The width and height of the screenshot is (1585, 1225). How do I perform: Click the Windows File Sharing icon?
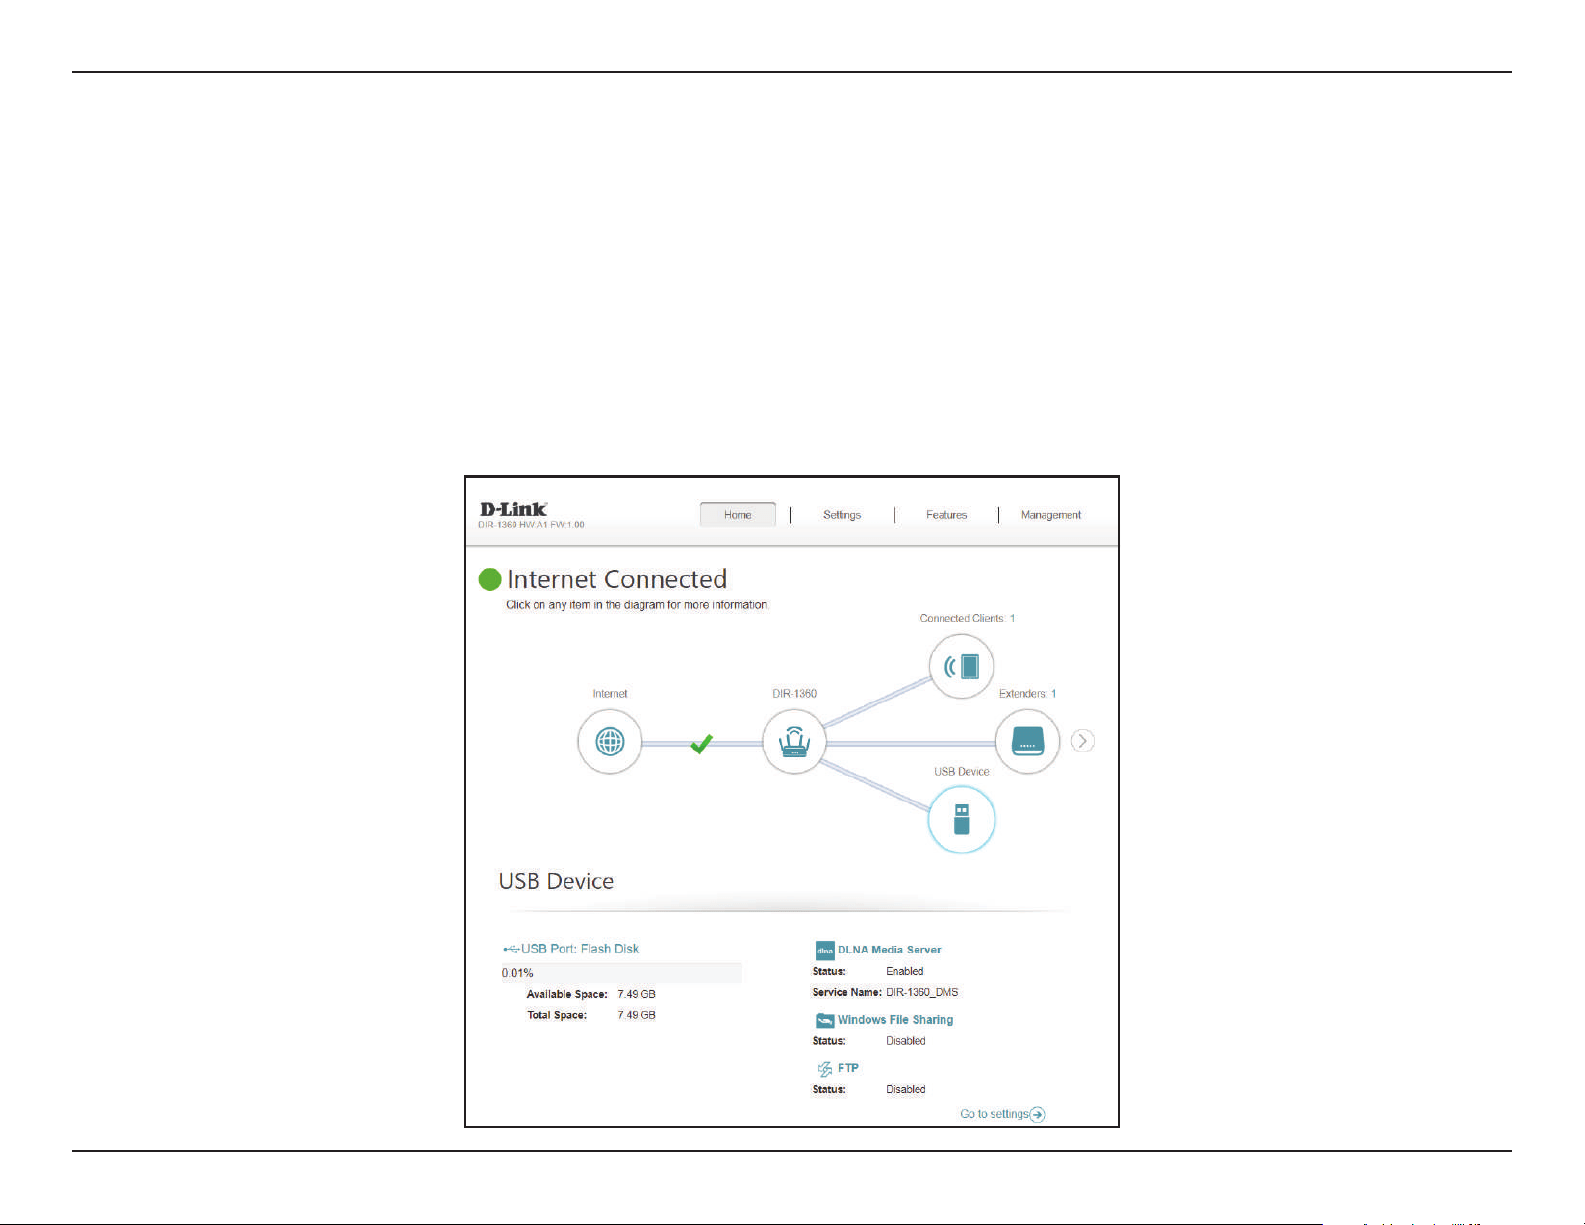(825, 1020)
